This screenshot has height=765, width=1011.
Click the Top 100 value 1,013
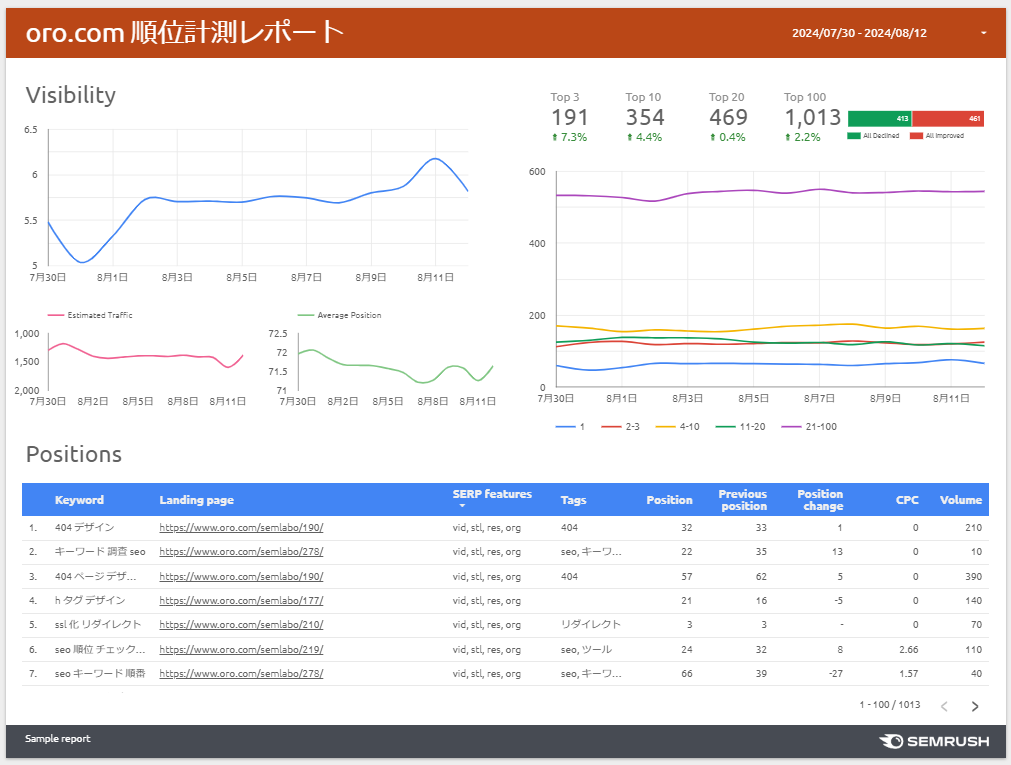(812, 117)
